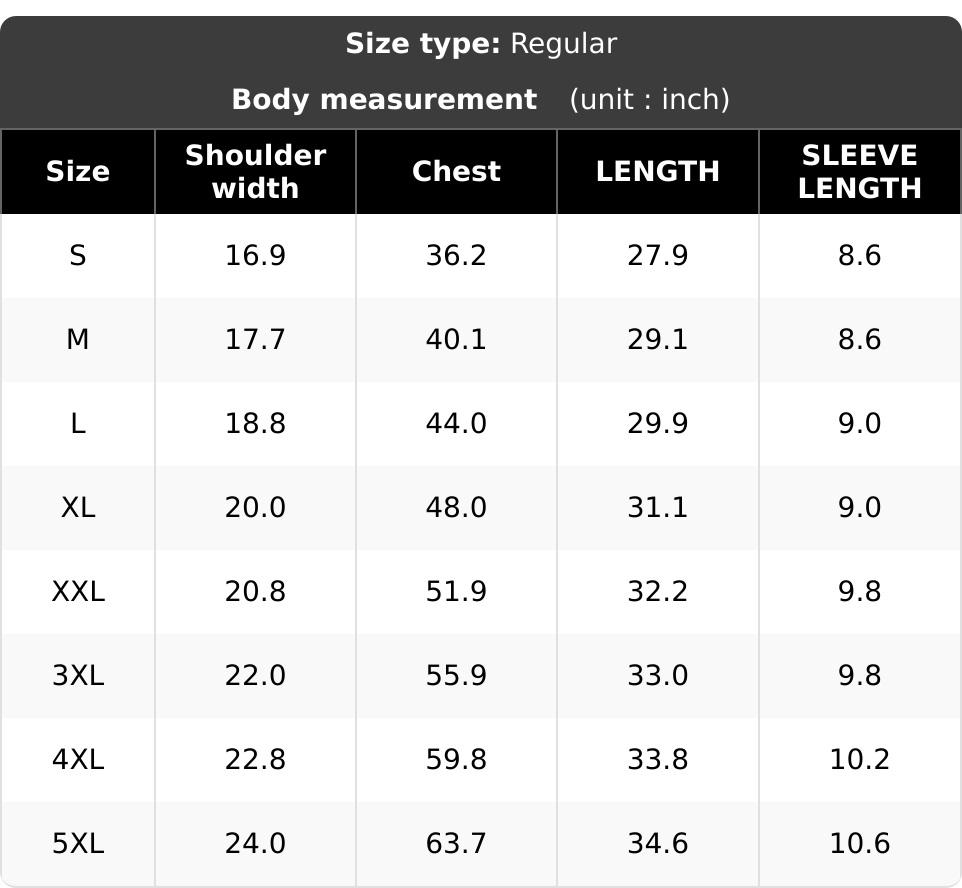
Task: Click the Size type: Regular heading
Action: [x=481, y=44]
